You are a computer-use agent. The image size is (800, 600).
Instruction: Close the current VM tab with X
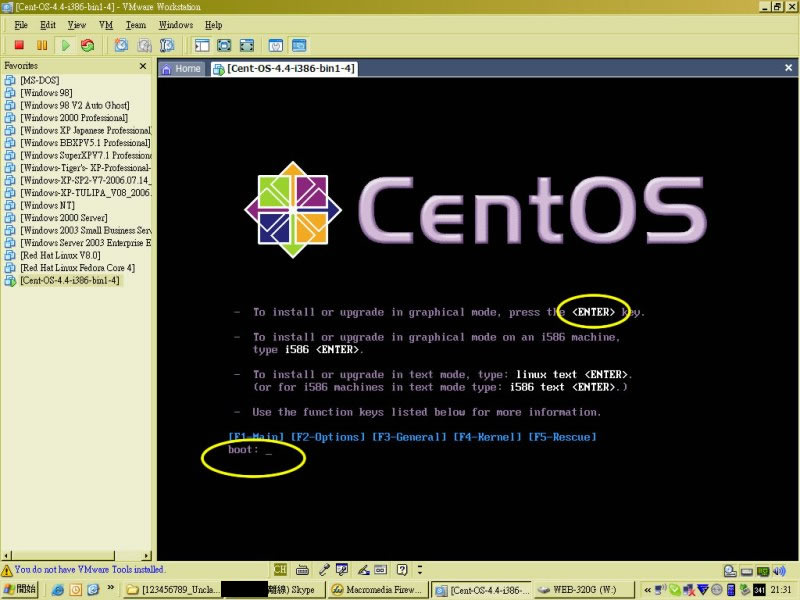(x=788, y=67)
